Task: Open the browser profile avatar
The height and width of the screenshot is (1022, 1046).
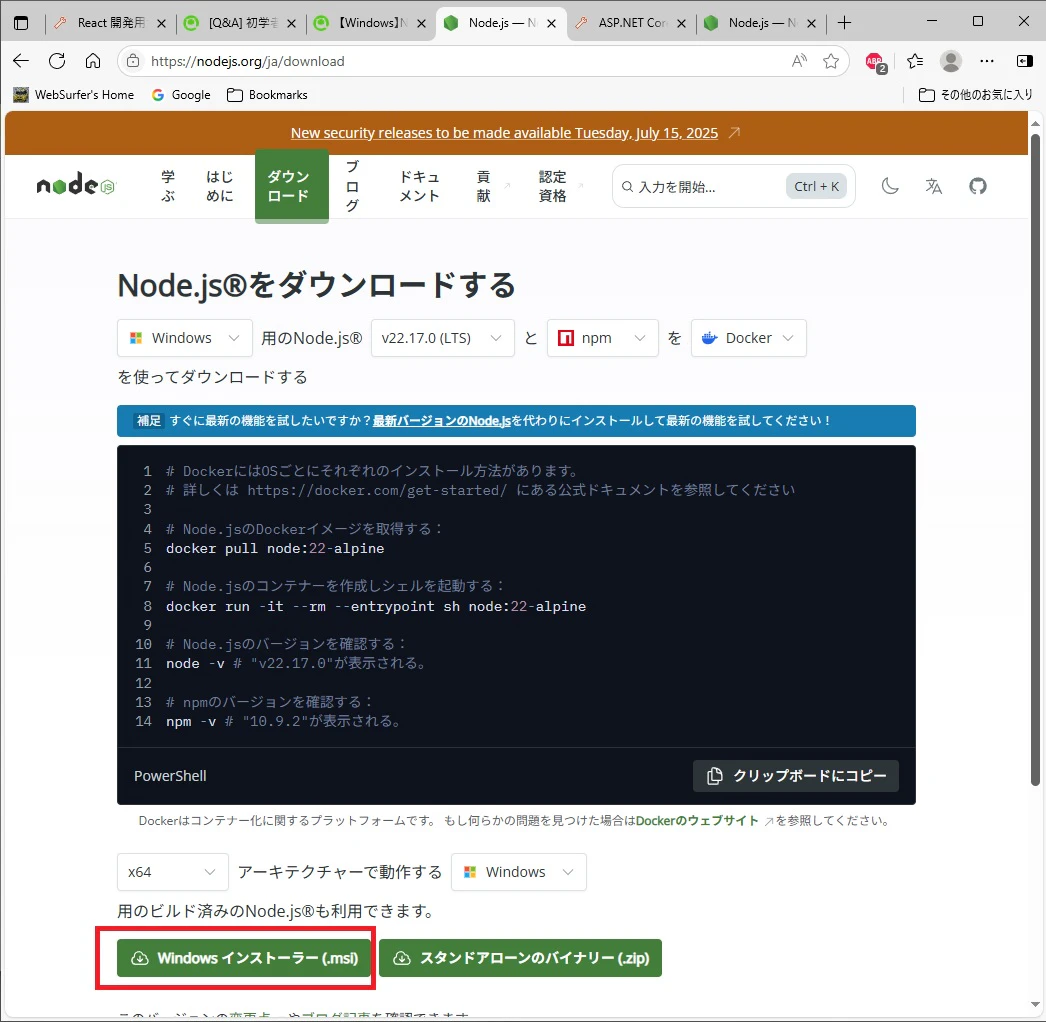Action: tap(950, 60)
